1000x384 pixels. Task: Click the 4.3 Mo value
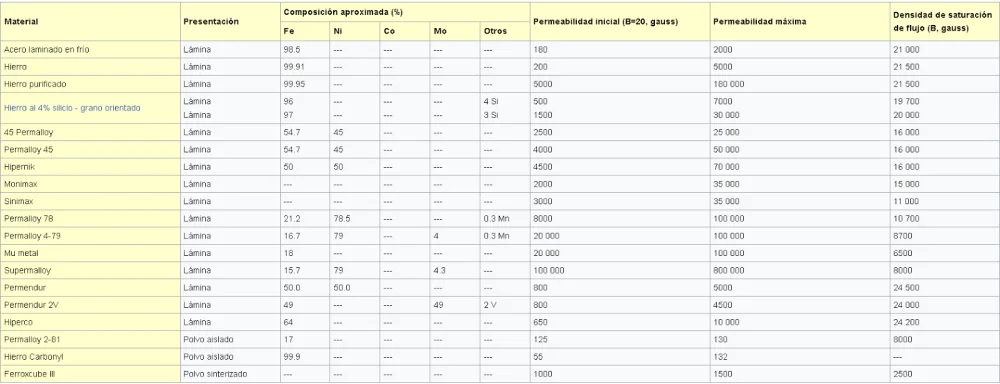click(439, 270)
